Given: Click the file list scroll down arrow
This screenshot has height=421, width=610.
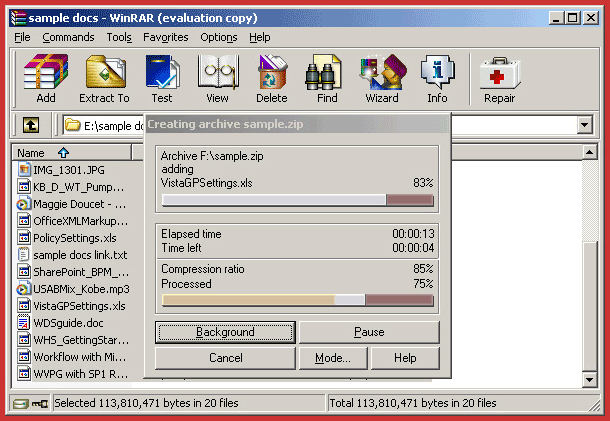Looking at the screenshot, I should (590, 380).
